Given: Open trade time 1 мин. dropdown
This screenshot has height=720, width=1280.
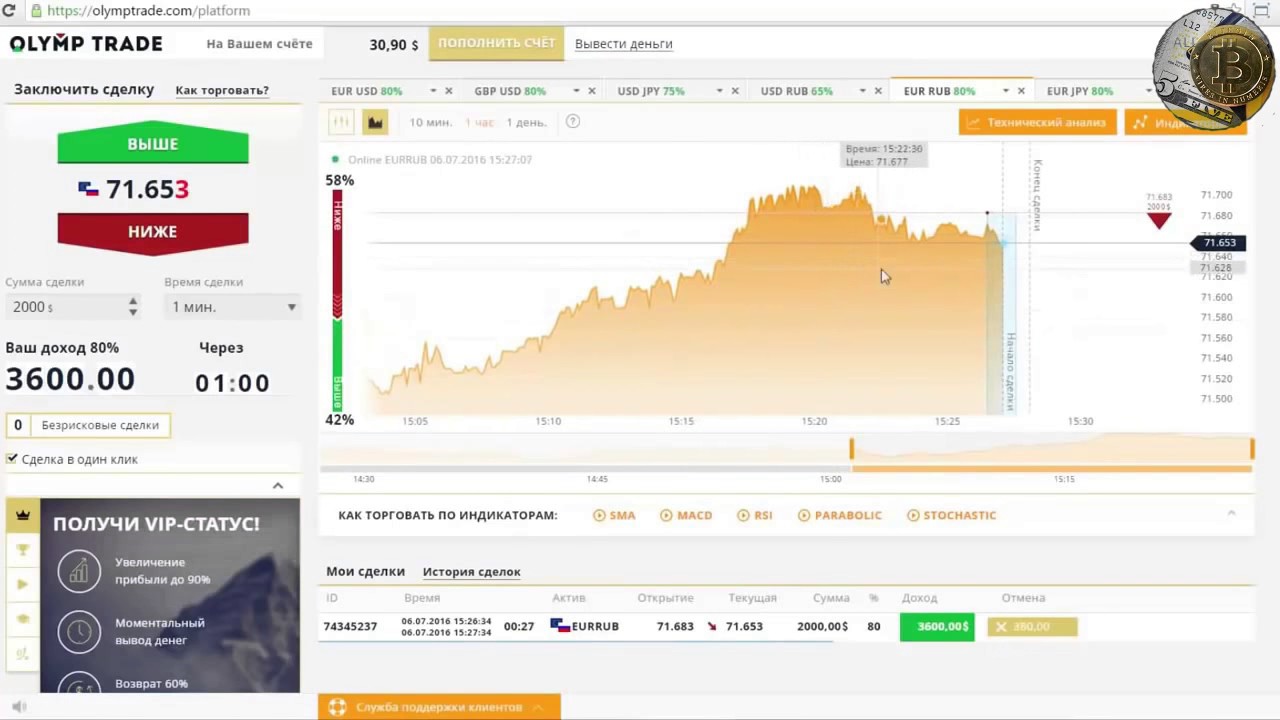Looking at the screenshot, I should pos(232,307).
